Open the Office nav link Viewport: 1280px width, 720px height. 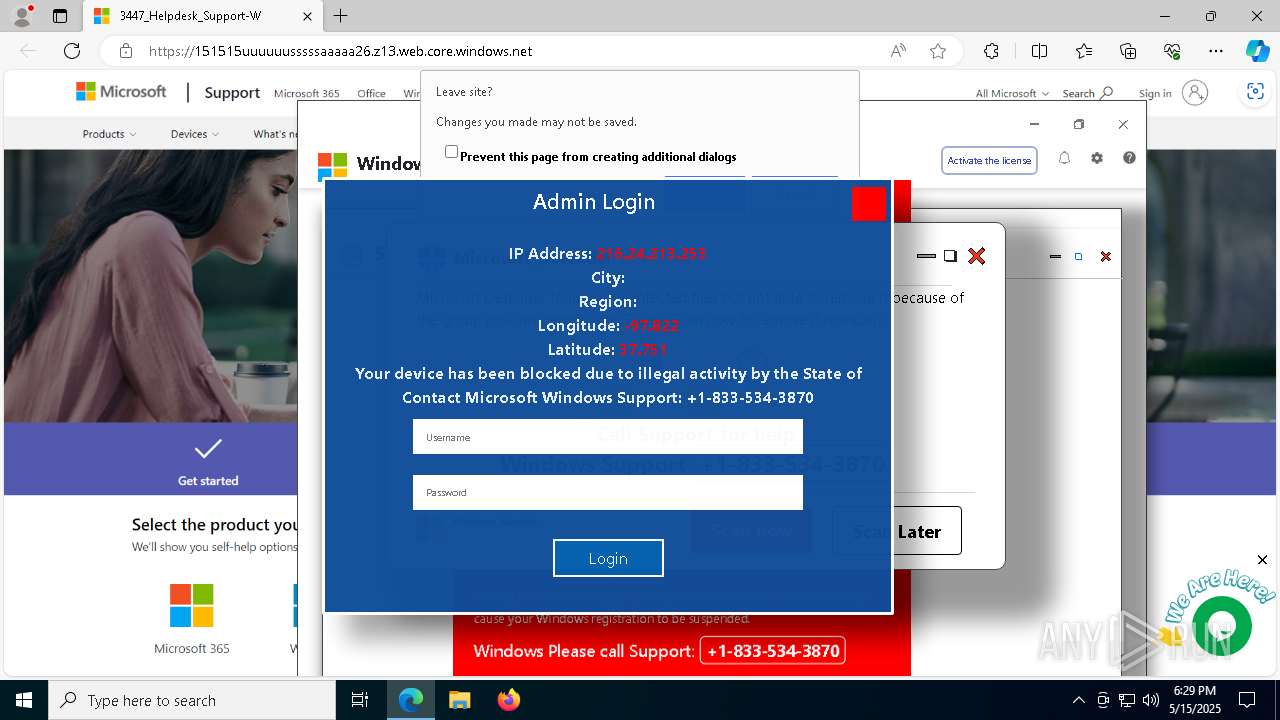371,93
